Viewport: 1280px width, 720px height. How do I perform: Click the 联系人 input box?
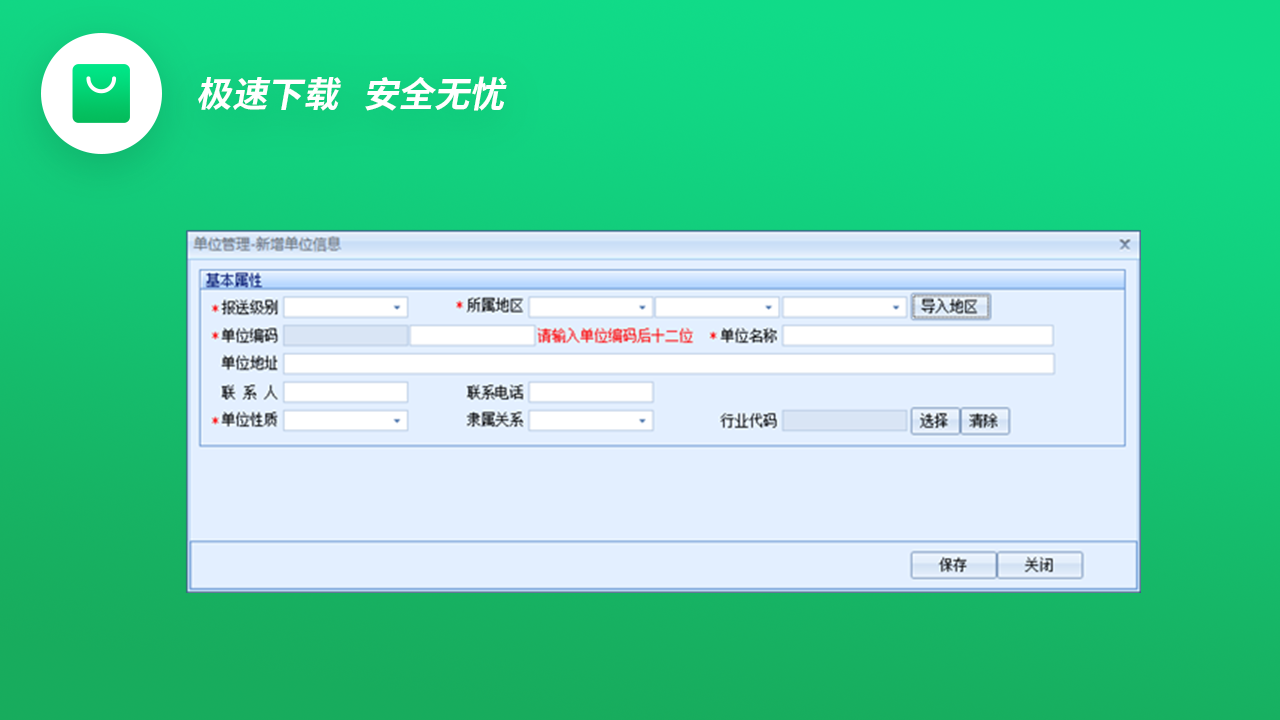[345, 392]
